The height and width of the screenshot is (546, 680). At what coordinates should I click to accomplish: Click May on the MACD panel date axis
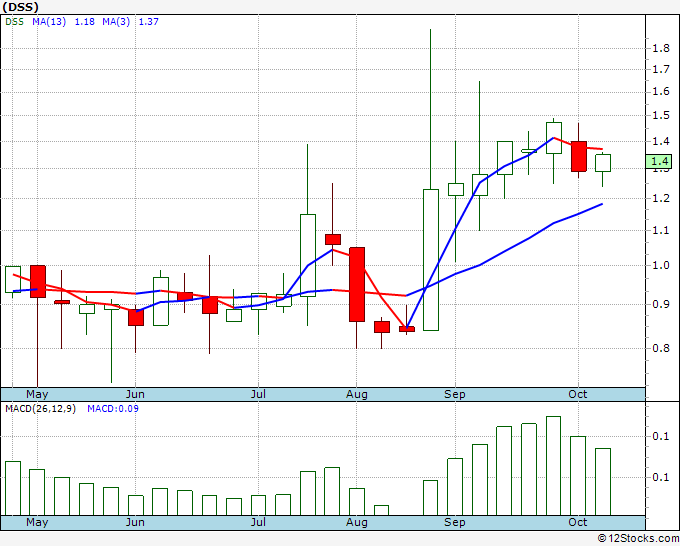click(37, 522)
